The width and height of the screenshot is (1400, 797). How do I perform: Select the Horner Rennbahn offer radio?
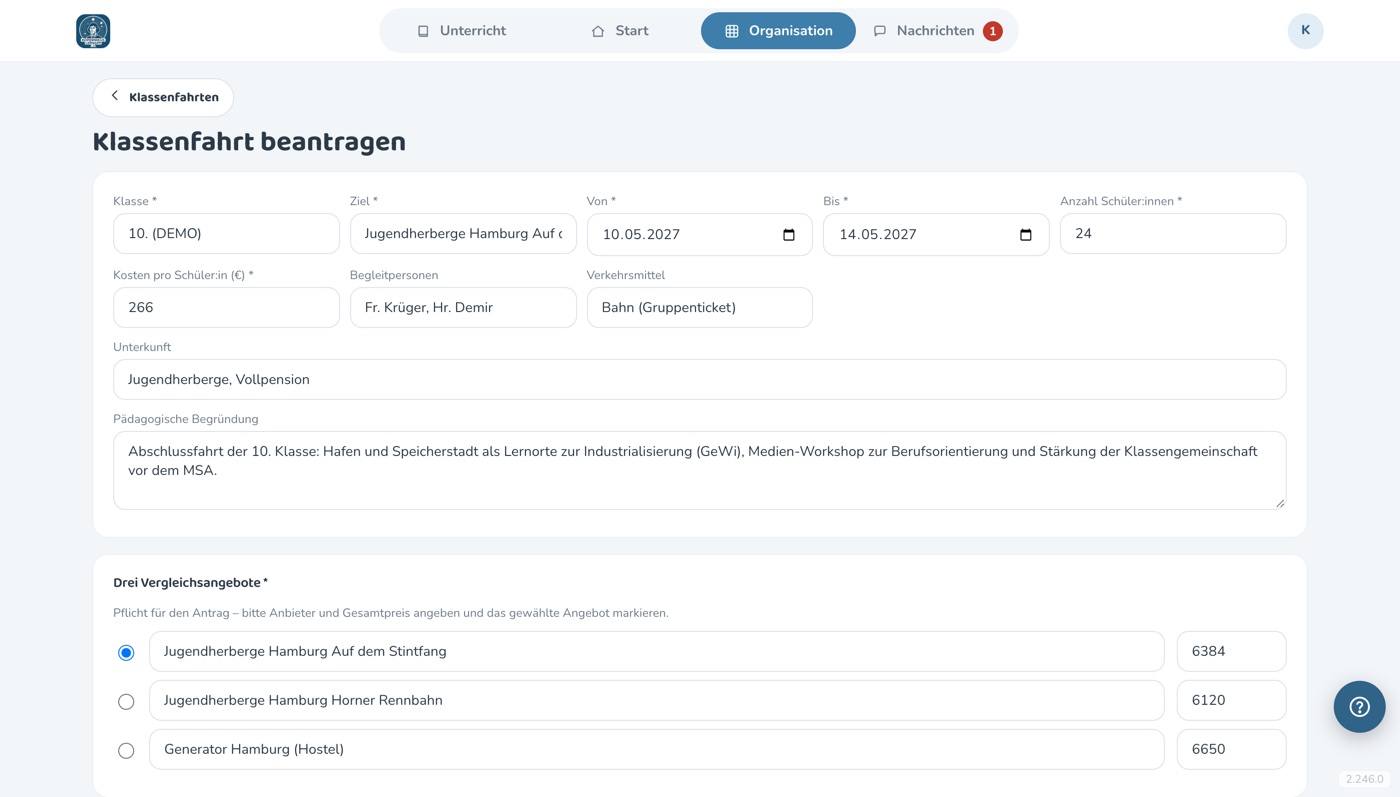pyautogui.click(x=126, y=701)
